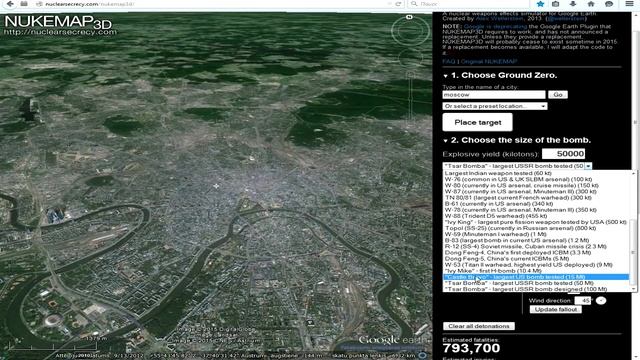
Task: Click the Google Earth move joystick control
Action: (x=410, y=58)
